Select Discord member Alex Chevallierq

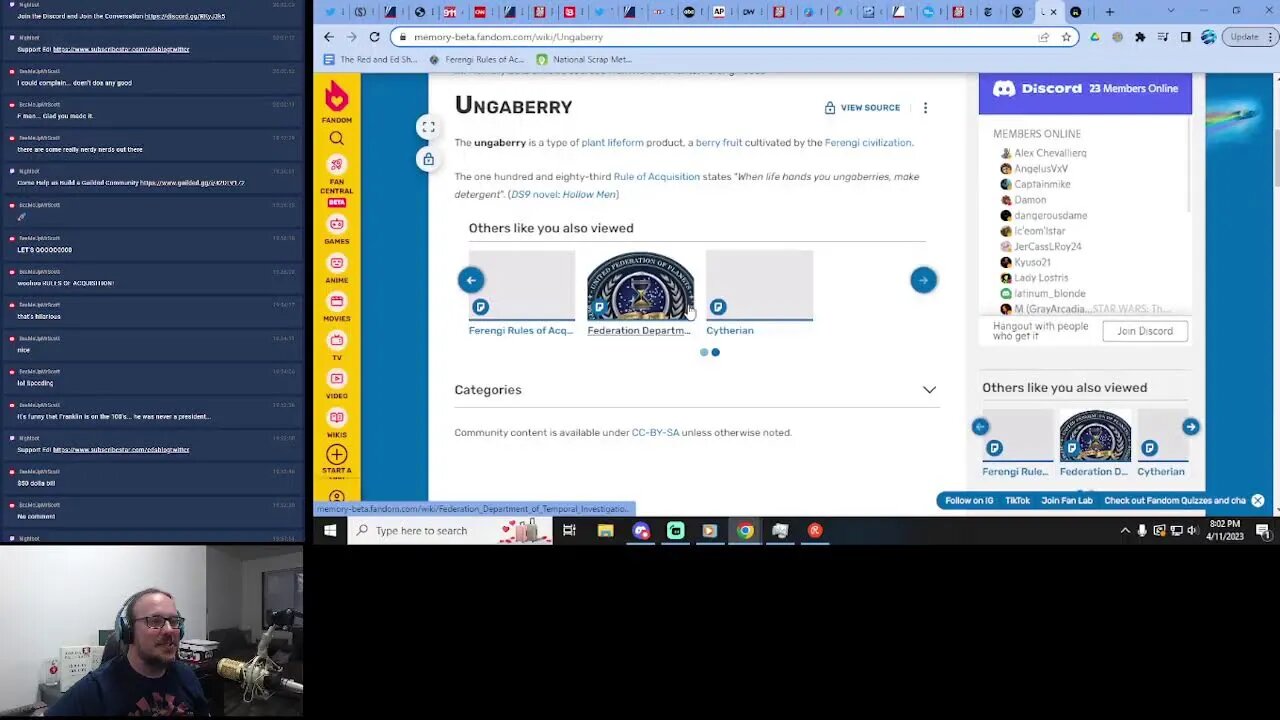pos(1043,153)
